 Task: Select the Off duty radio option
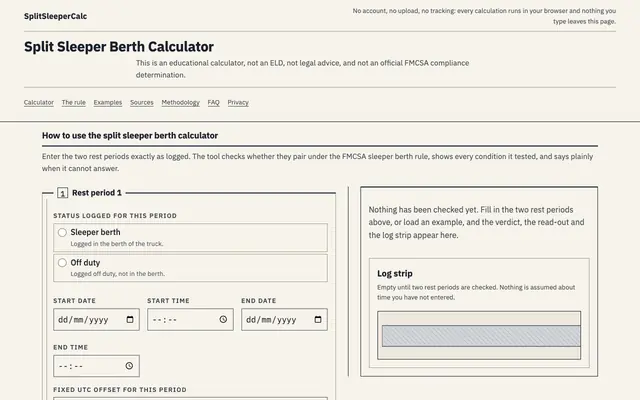(x=62, y=262)
